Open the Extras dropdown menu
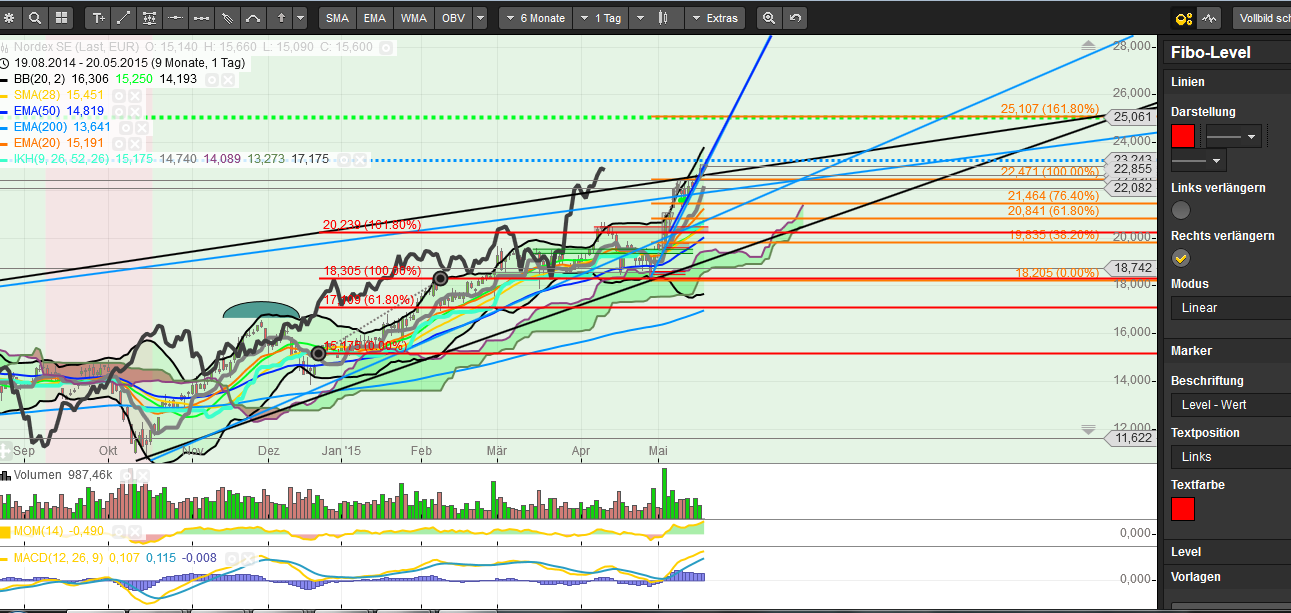The height and width of the screenshot is (613, 1291). coord(715,18)
